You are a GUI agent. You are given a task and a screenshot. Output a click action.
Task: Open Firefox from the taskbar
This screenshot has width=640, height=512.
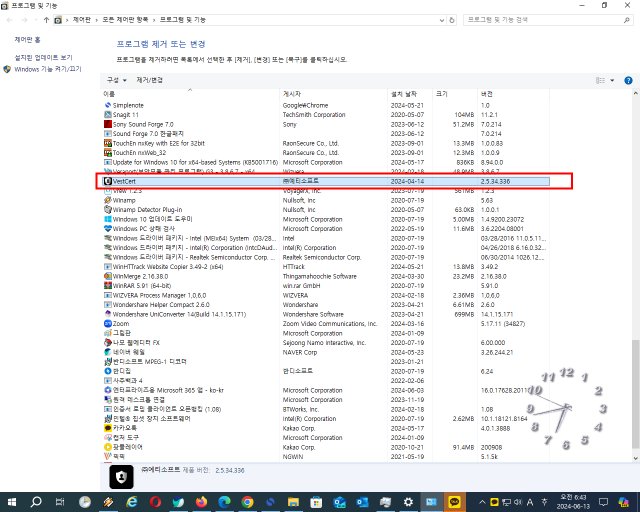[x=201, y=502]
